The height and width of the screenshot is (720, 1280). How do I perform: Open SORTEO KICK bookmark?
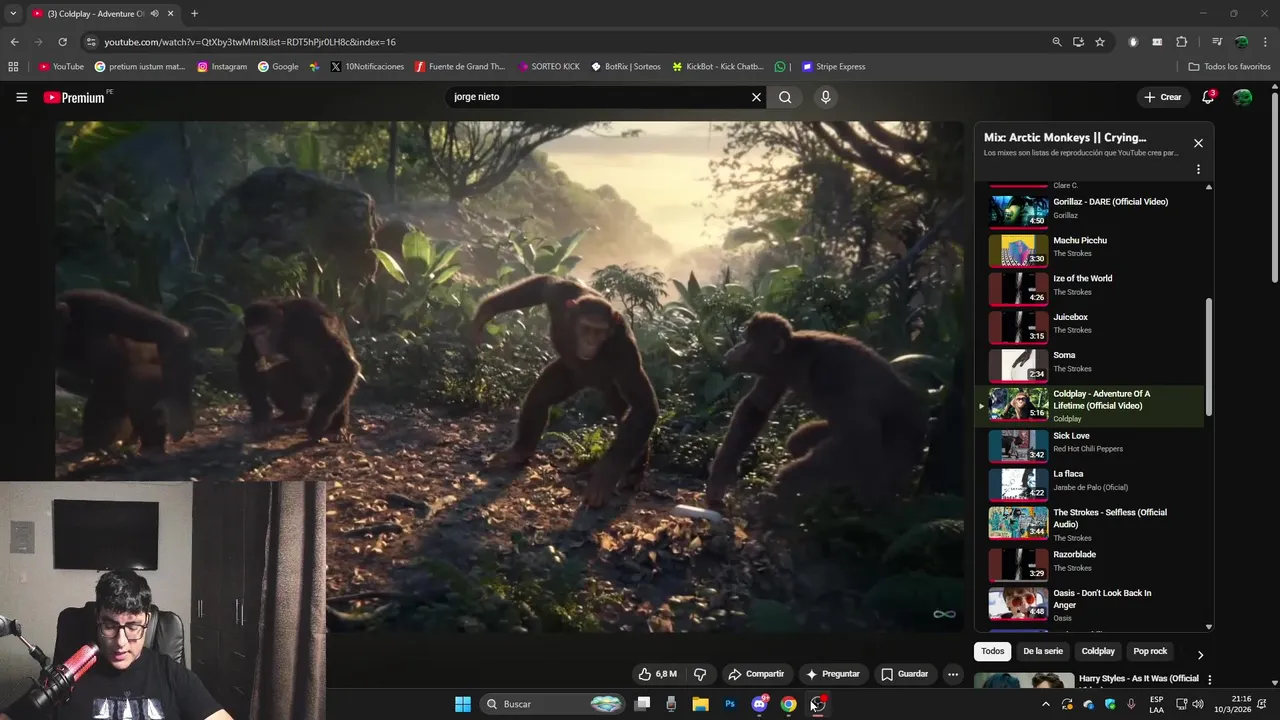(x=549, y=67)
